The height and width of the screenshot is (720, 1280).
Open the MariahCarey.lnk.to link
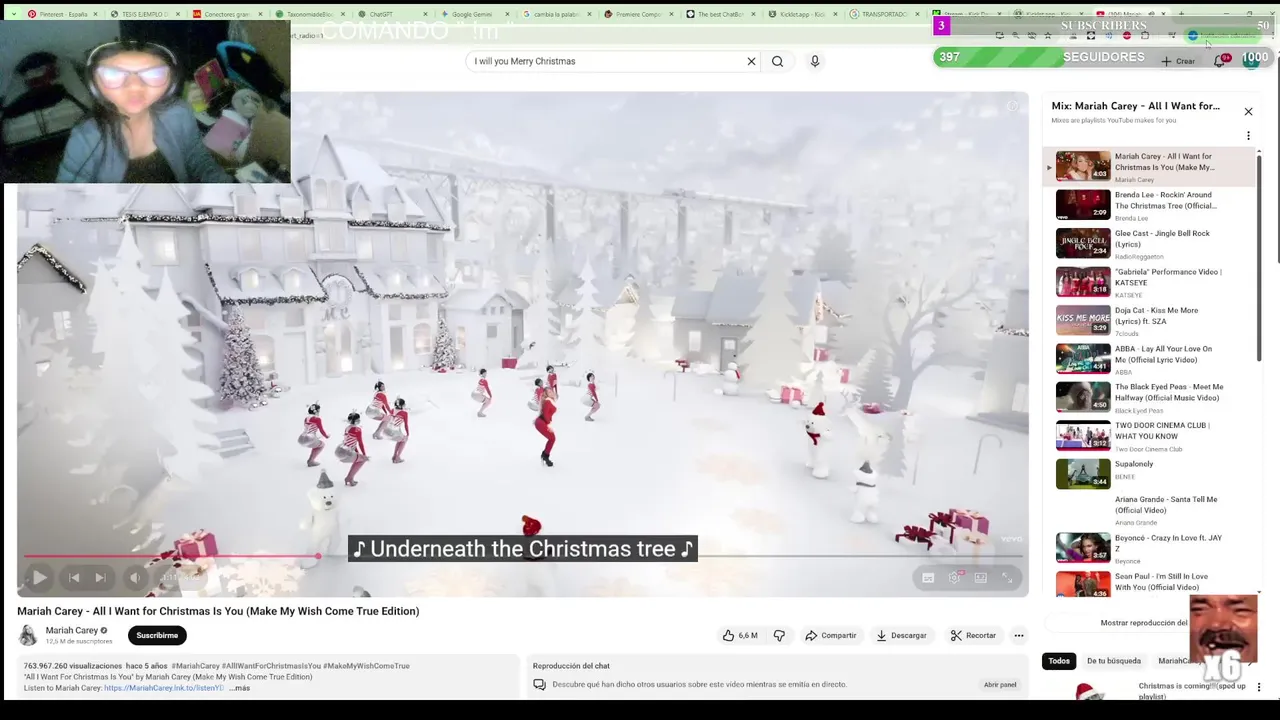tap(164, 688)
